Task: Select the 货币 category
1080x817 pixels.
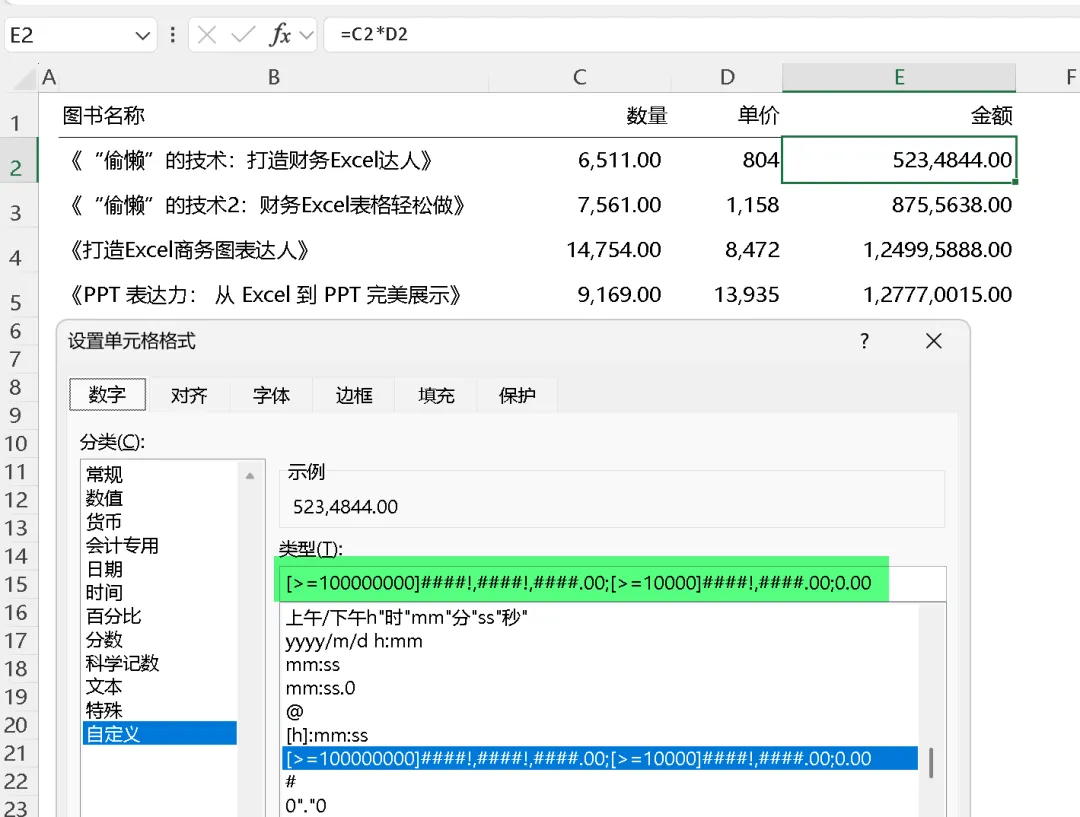Action: click(x=159, y=521)
